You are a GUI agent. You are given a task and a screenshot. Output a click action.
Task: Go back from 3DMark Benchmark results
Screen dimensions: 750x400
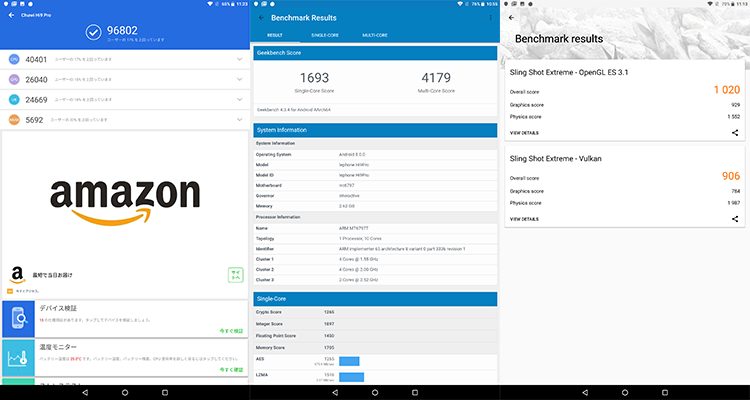click(511, 18)
